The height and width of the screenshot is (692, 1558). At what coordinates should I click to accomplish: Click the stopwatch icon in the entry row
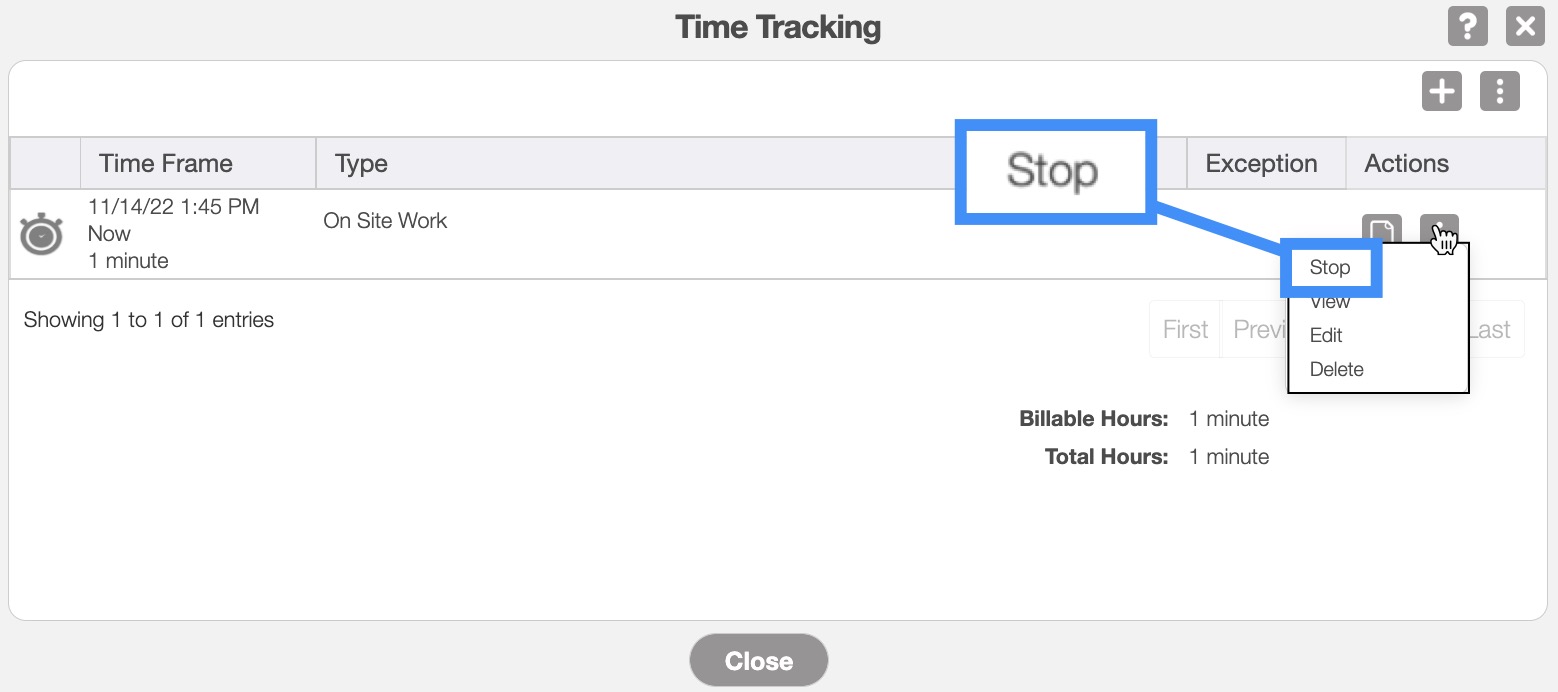41,234
